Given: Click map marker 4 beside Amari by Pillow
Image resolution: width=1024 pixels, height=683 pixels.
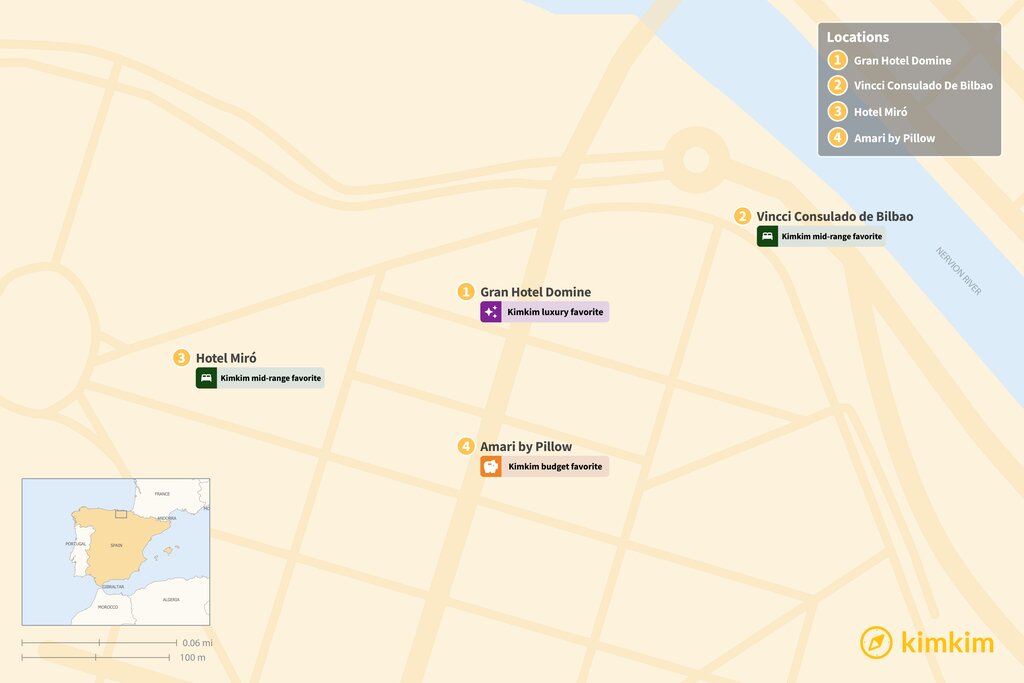Looking at the screenshot, I should [x=466, y=446].
